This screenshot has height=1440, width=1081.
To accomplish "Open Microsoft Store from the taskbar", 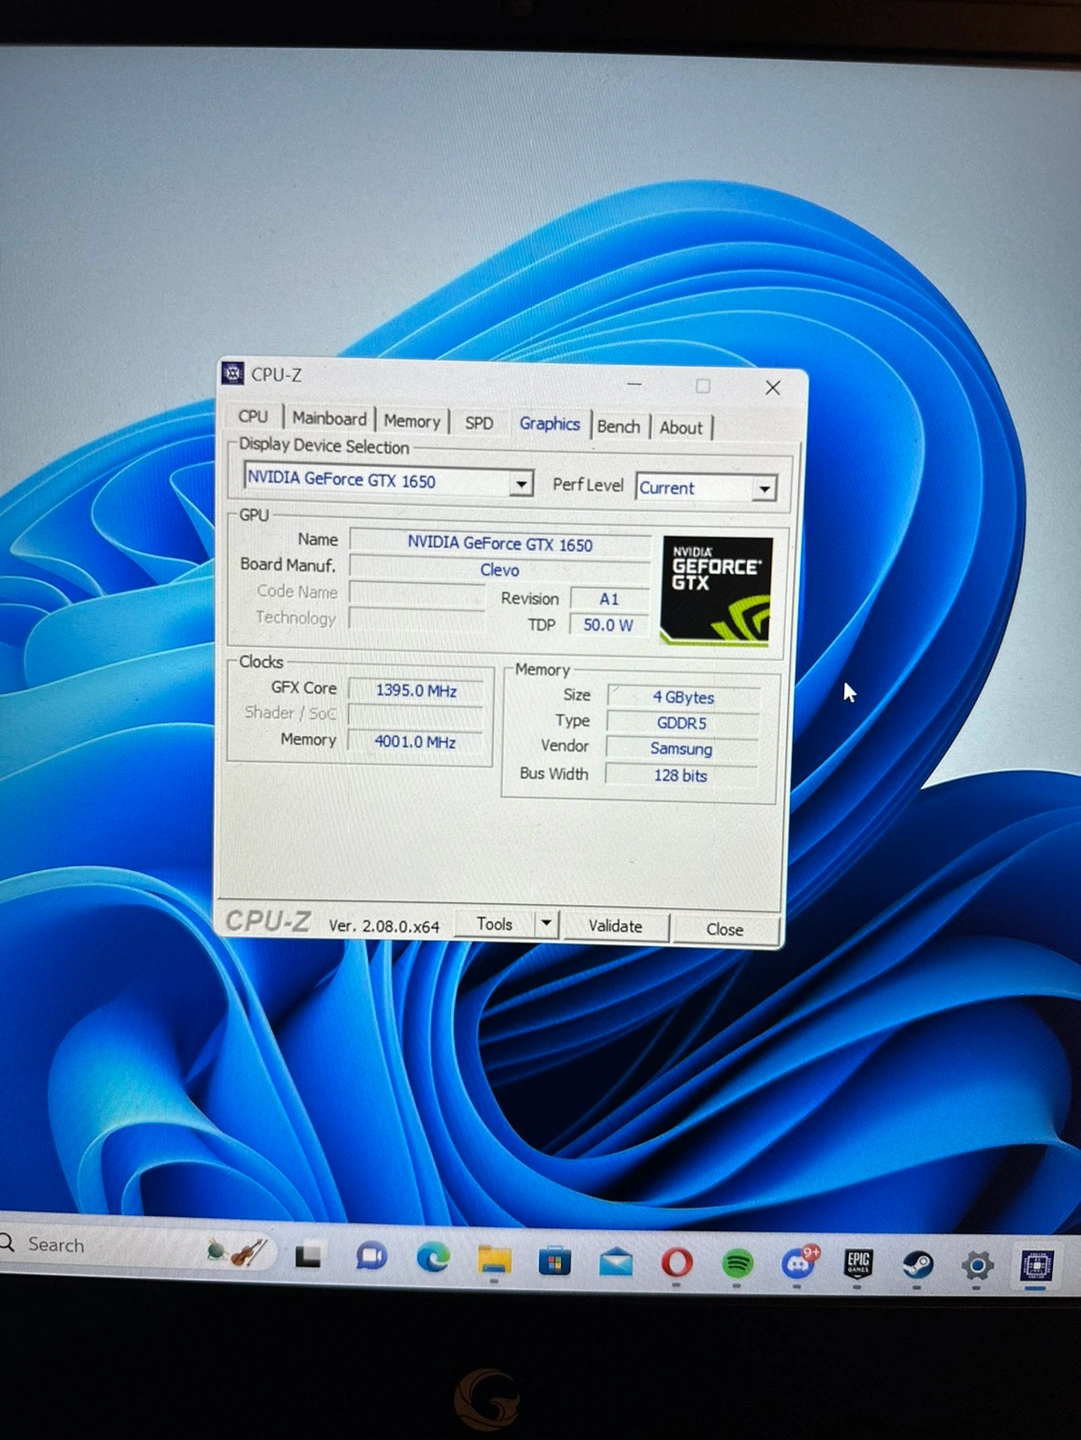I will (554, 1262).
